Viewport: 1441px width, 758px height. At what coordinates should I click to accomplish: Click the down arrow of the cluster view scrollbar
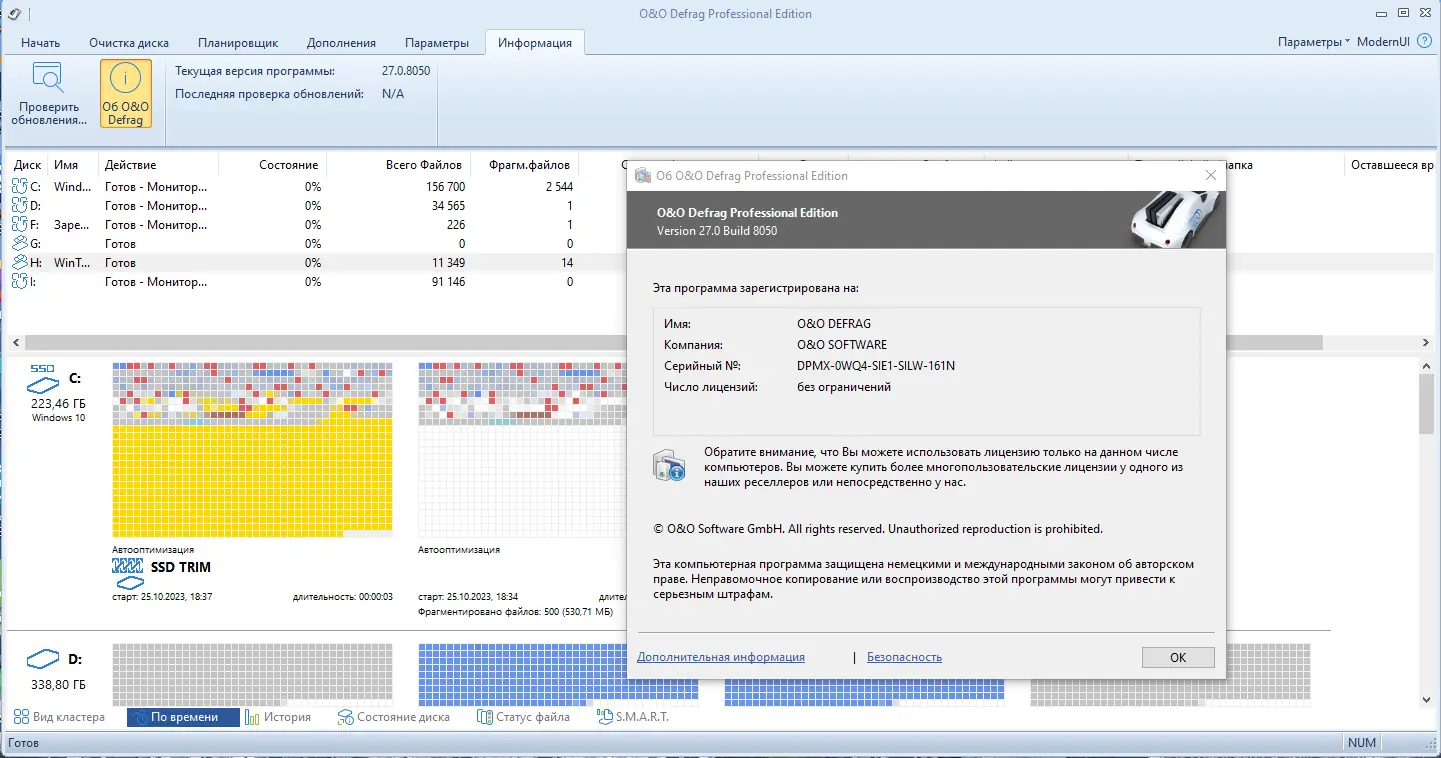point(1427,700)
